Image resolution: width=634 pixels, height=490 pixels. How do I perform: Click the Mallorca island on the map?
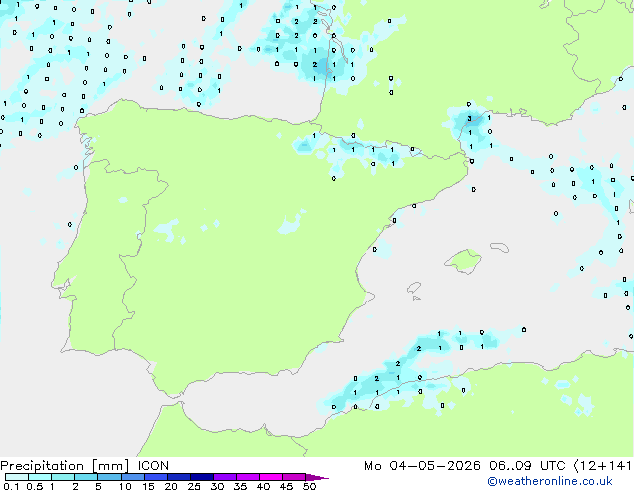click(463, 261)
